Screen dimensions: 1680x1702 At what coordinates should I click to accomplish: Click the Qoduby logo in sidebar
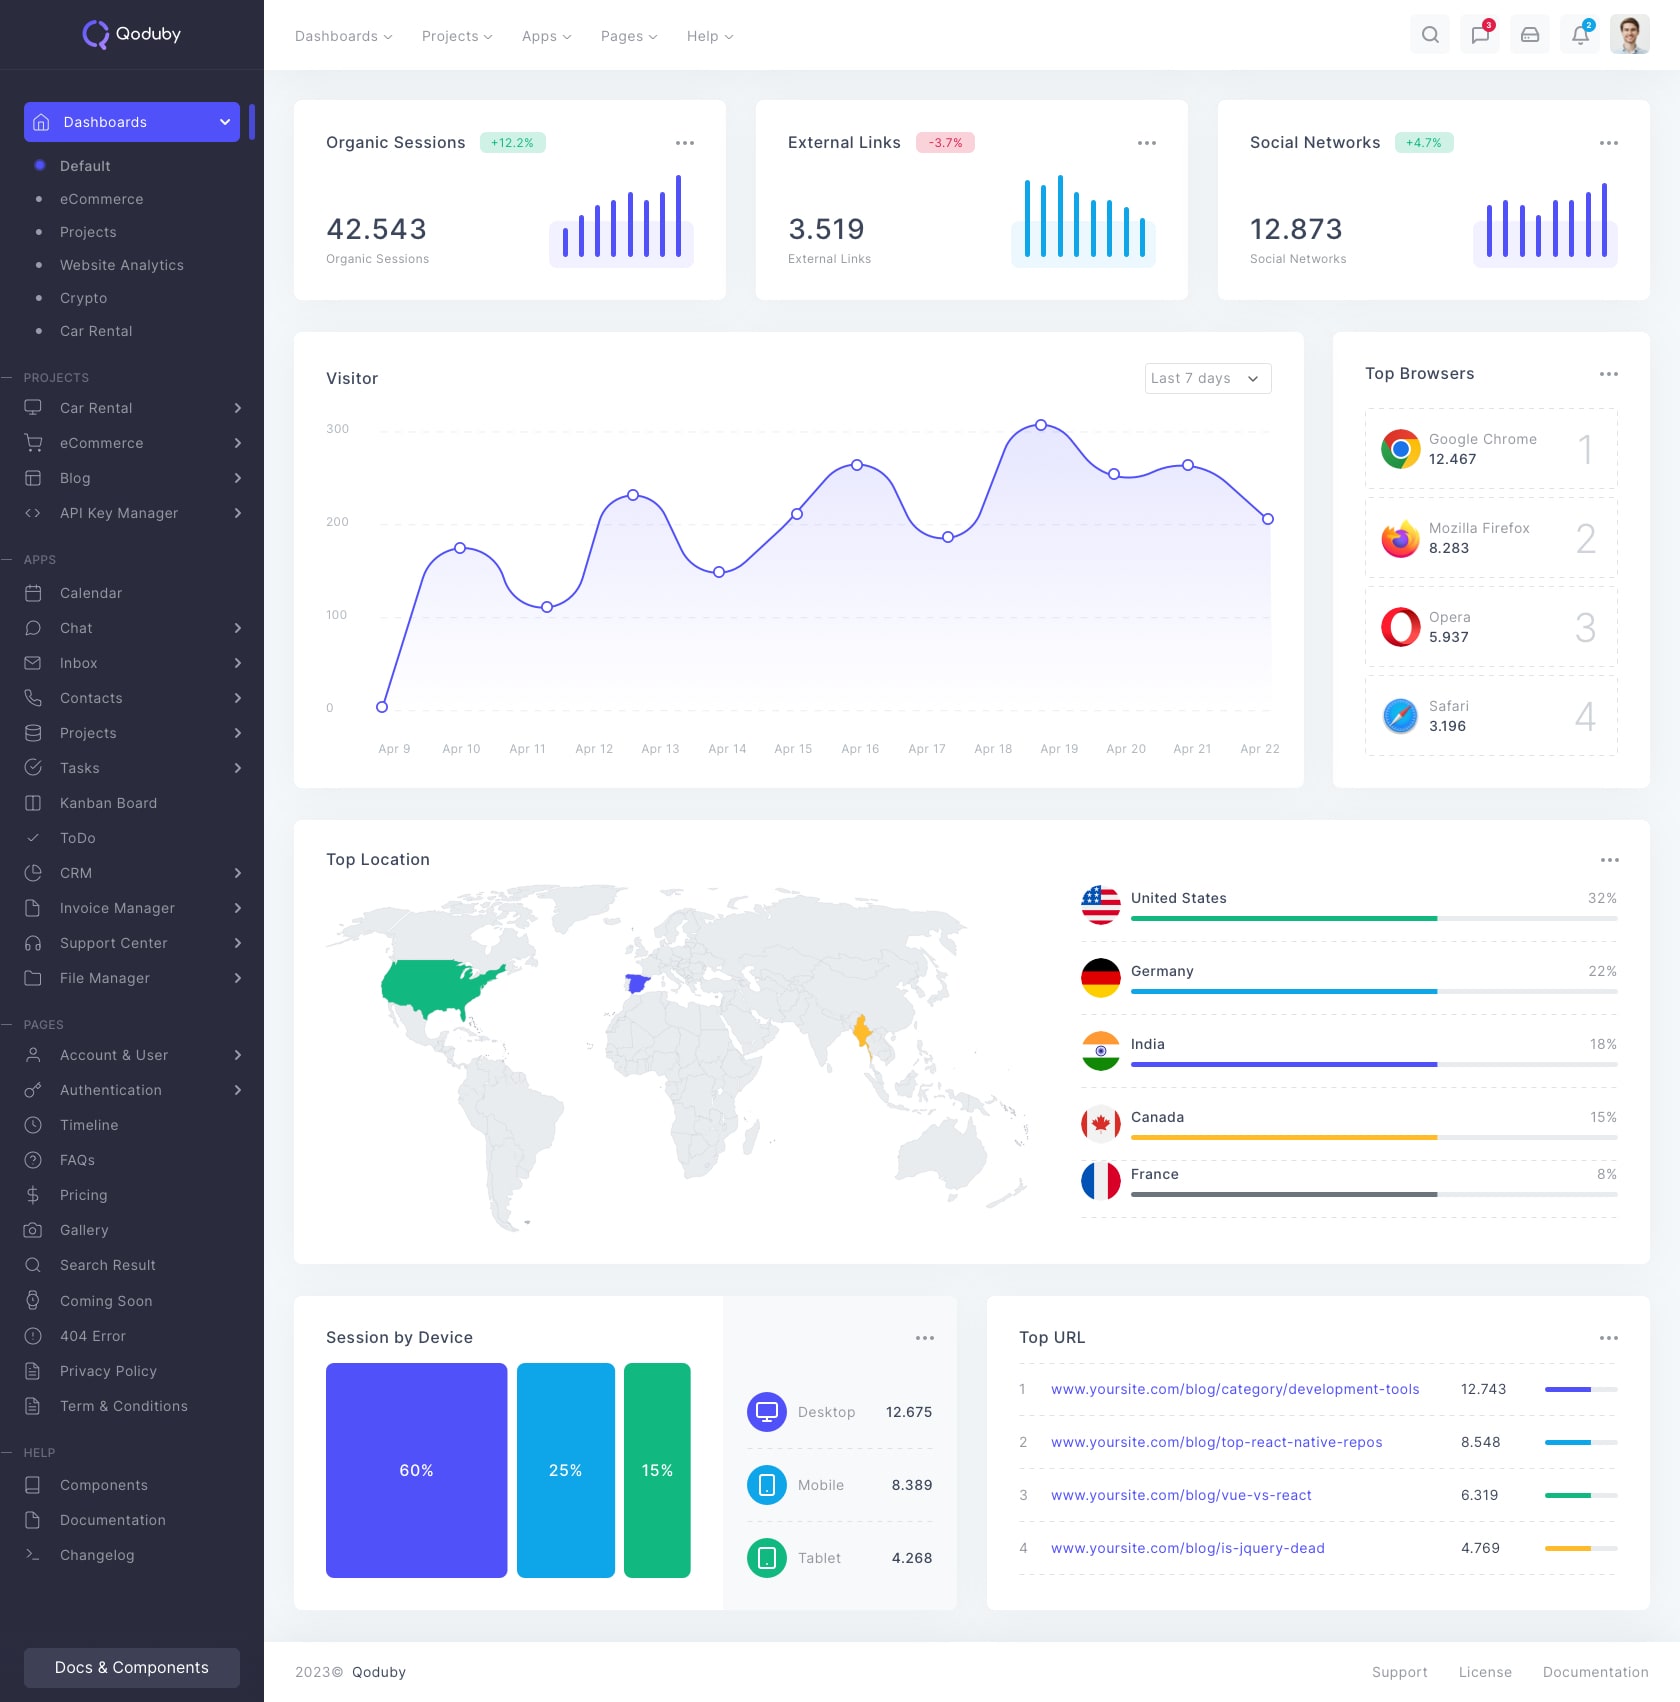[x=132, y=34]
